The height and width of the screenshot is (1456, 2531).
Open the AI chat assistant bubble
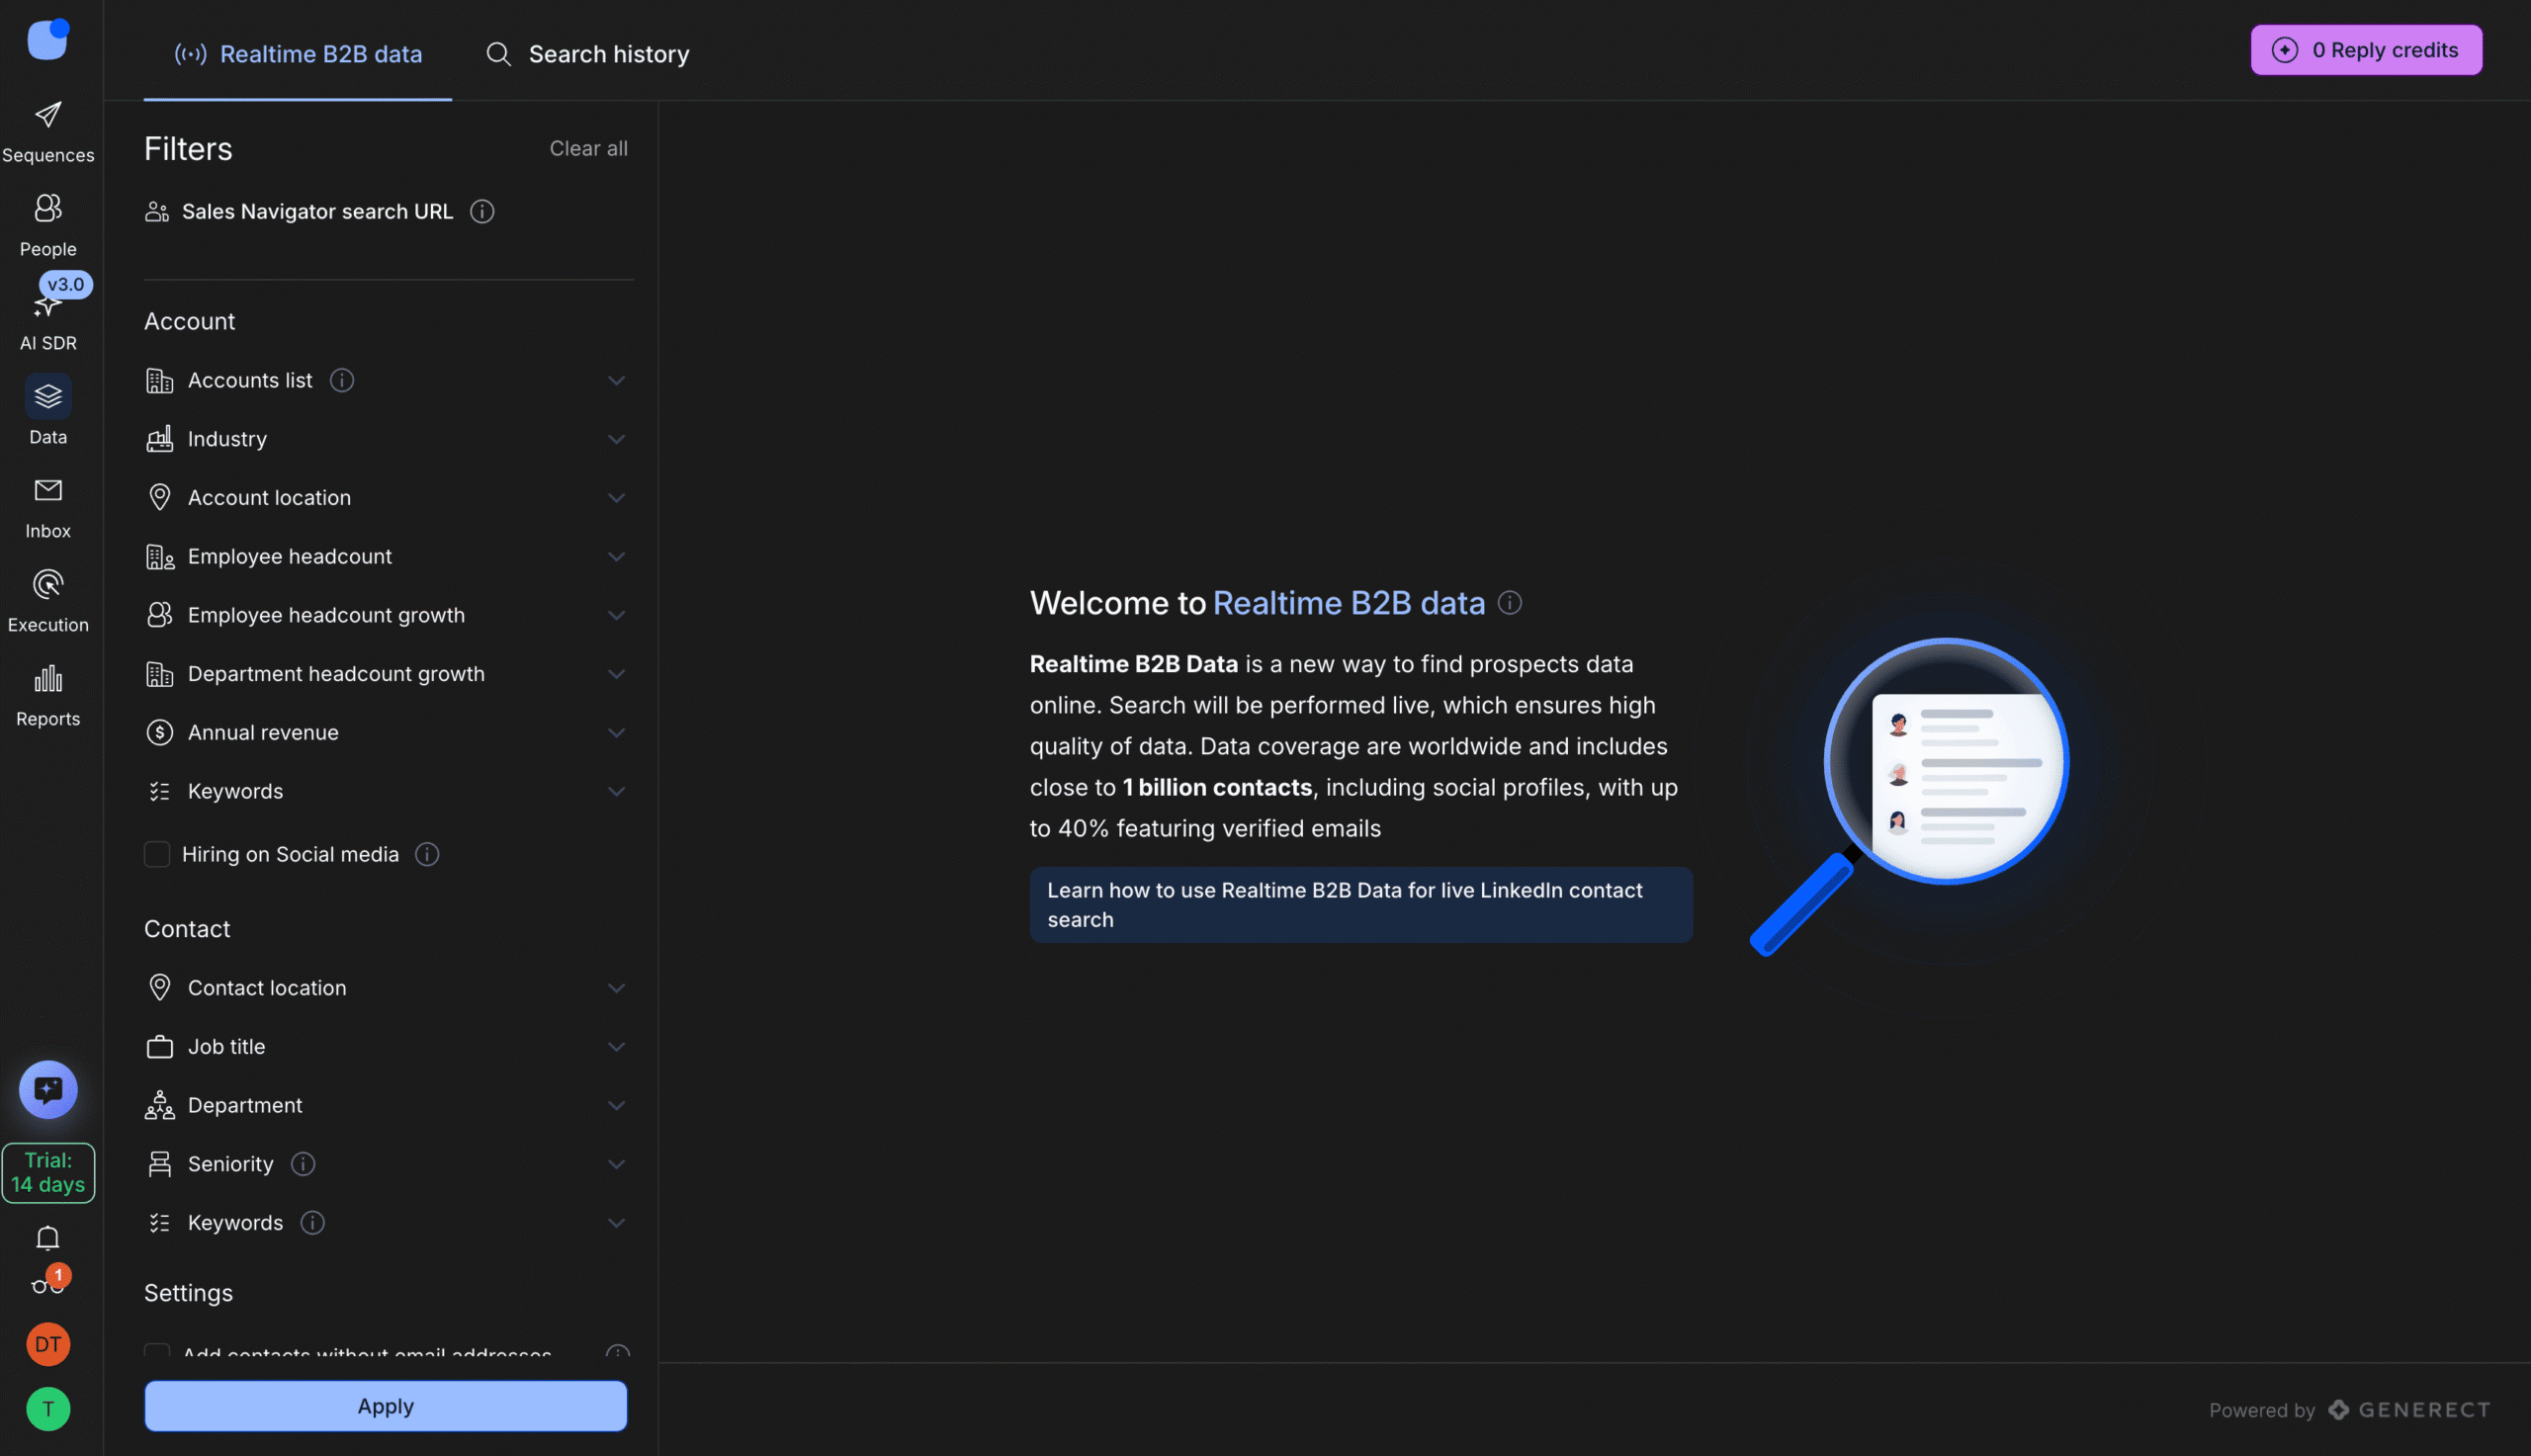pyautogui.click(x=48, y=1090)
